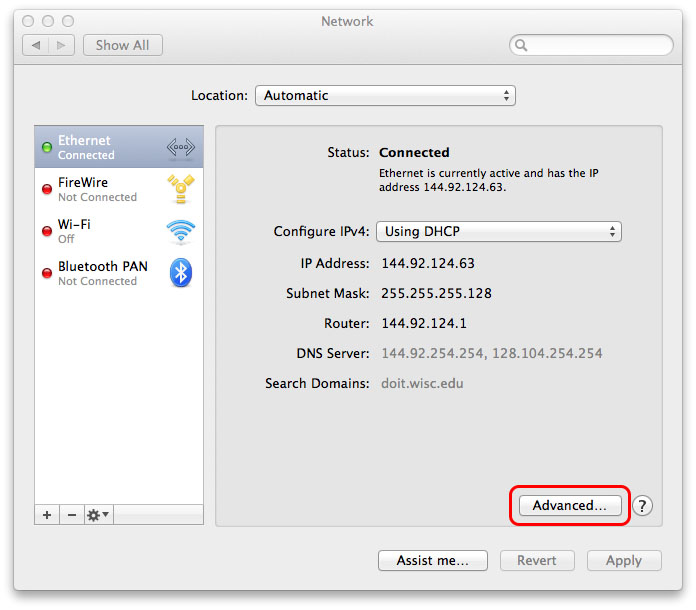Image resolution: width=696 pixels, height=610 pixels.
Task: Open the gear action menu
Action: [99, 515]
